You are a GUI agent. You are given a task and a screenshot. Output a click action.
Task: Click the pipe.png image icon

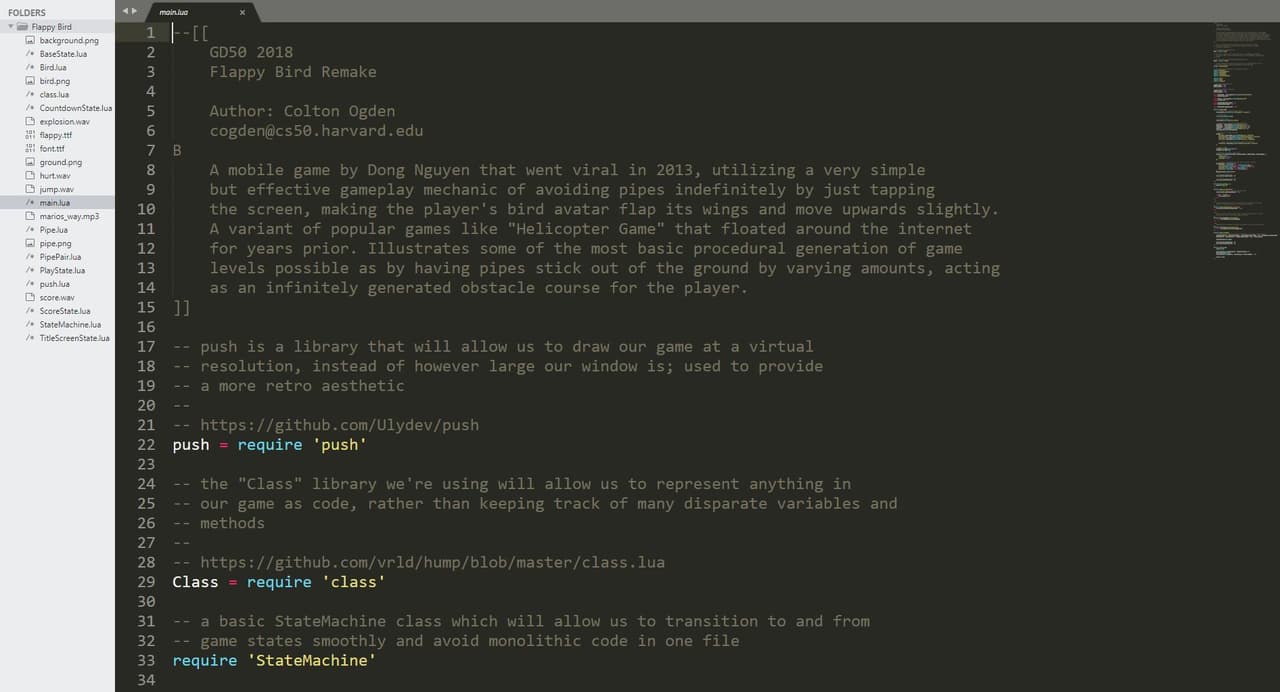(31, 243)
